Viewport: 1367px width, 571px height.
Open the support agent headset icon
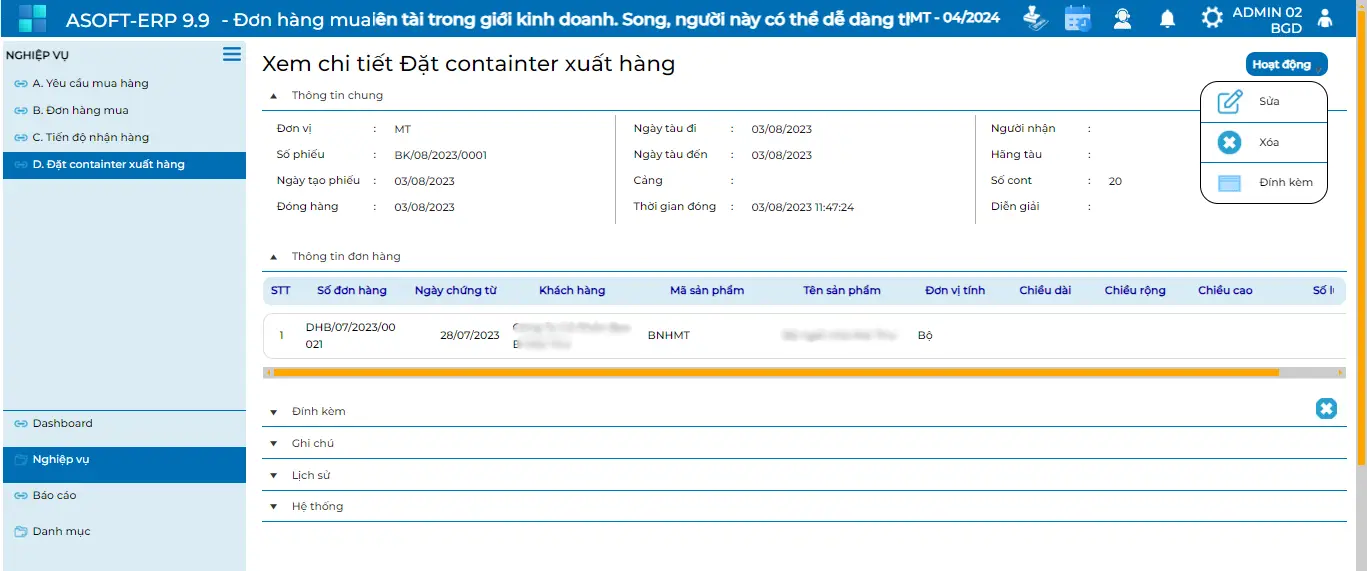[x=1122, y=18]
